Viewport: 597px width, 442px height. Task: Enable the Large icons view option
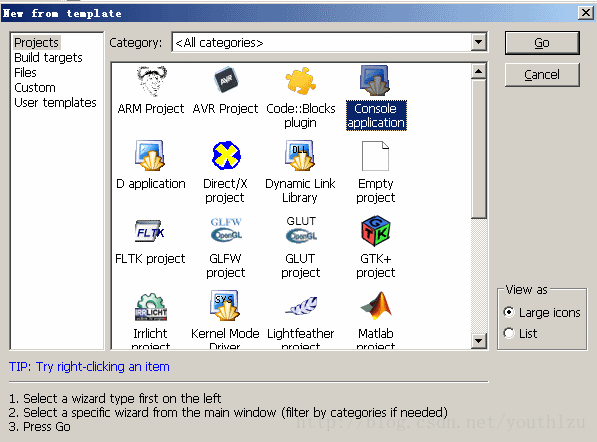pos(509,312)
